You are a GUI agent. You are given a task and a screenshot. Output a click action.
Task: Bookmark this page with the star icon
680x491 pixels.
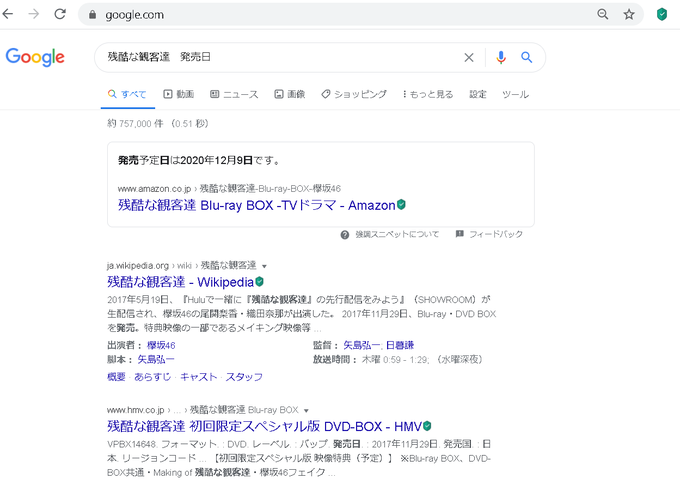629,14
